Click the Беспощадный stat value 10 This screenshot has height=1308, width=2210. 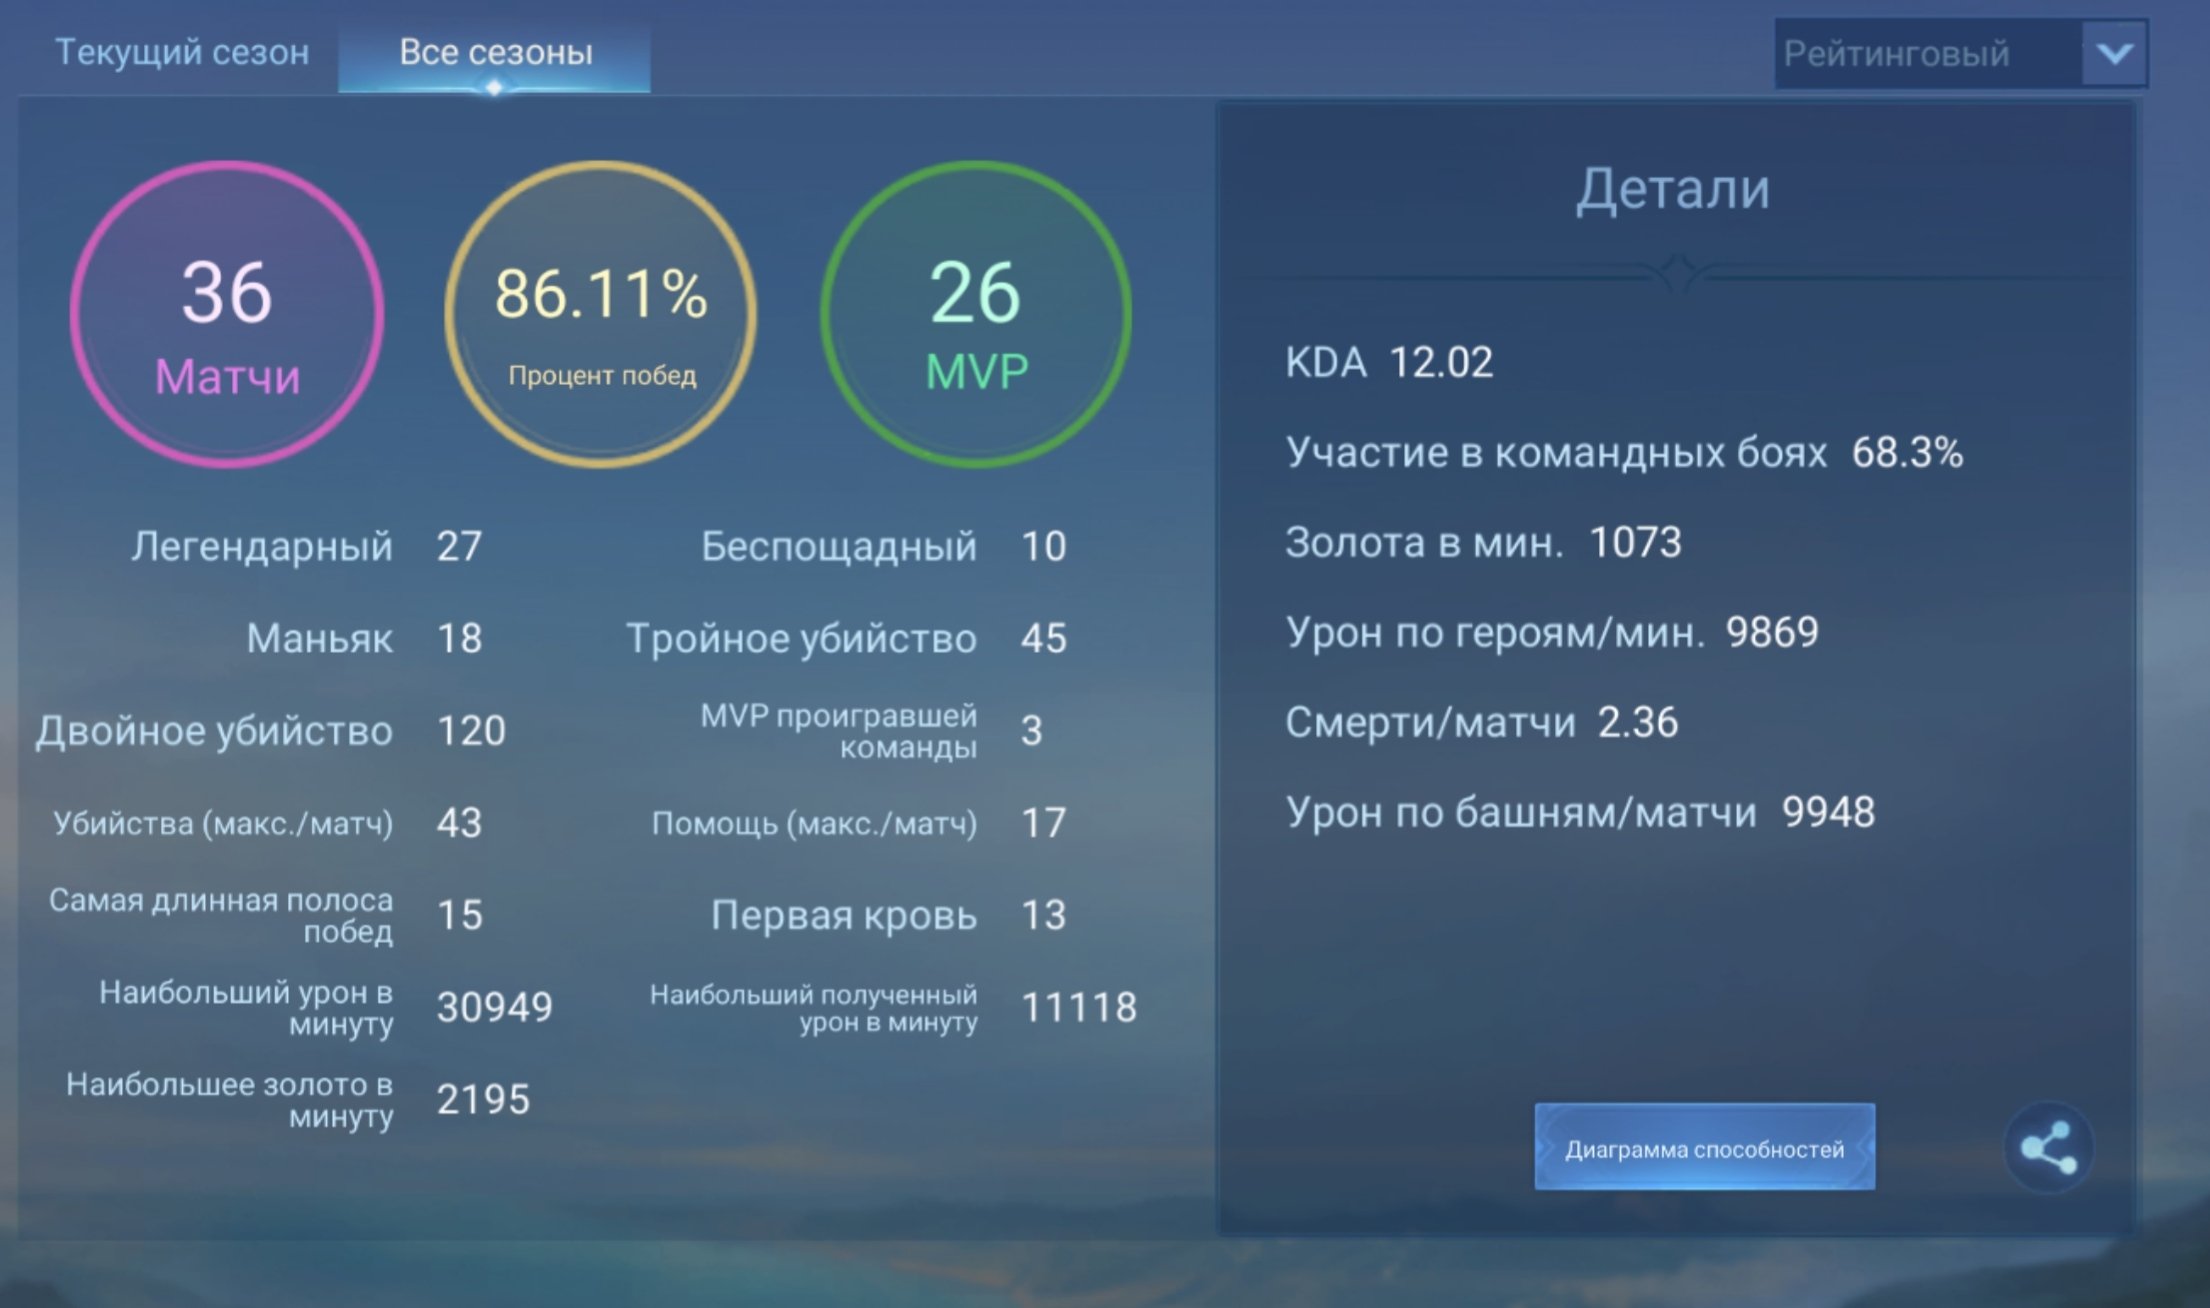click(1044, 546)
